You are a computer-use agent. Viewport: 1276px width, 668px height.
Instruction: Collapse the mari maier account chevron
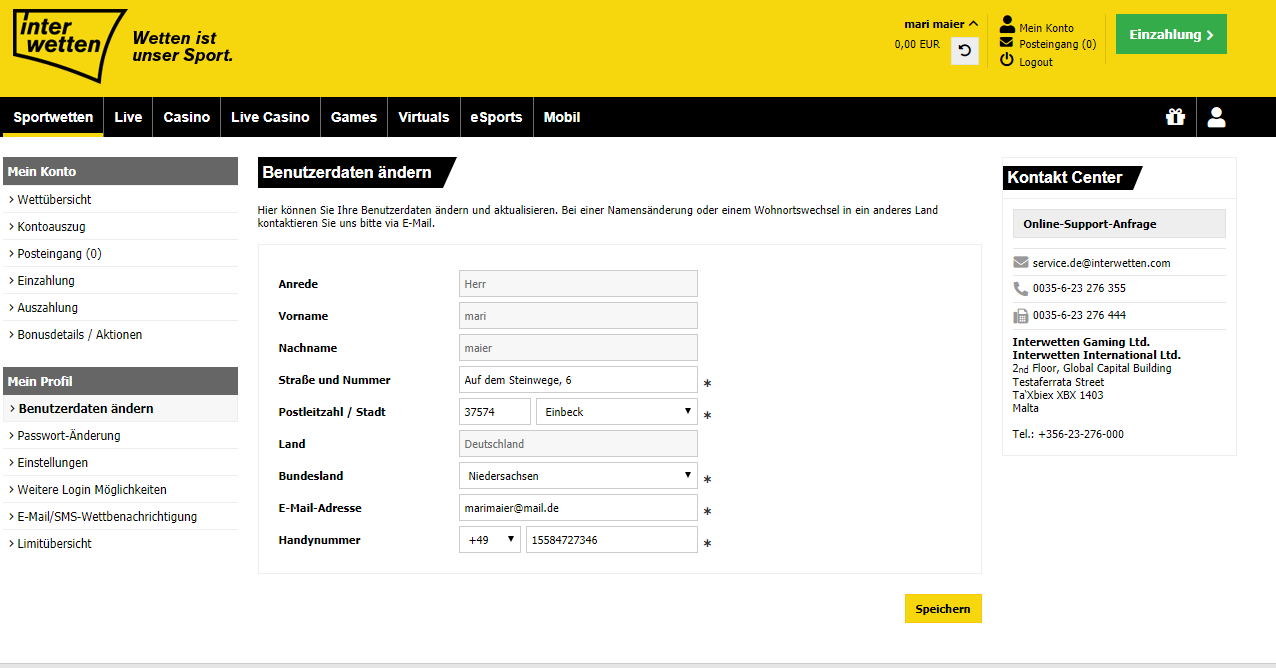[x=973, y=23]
